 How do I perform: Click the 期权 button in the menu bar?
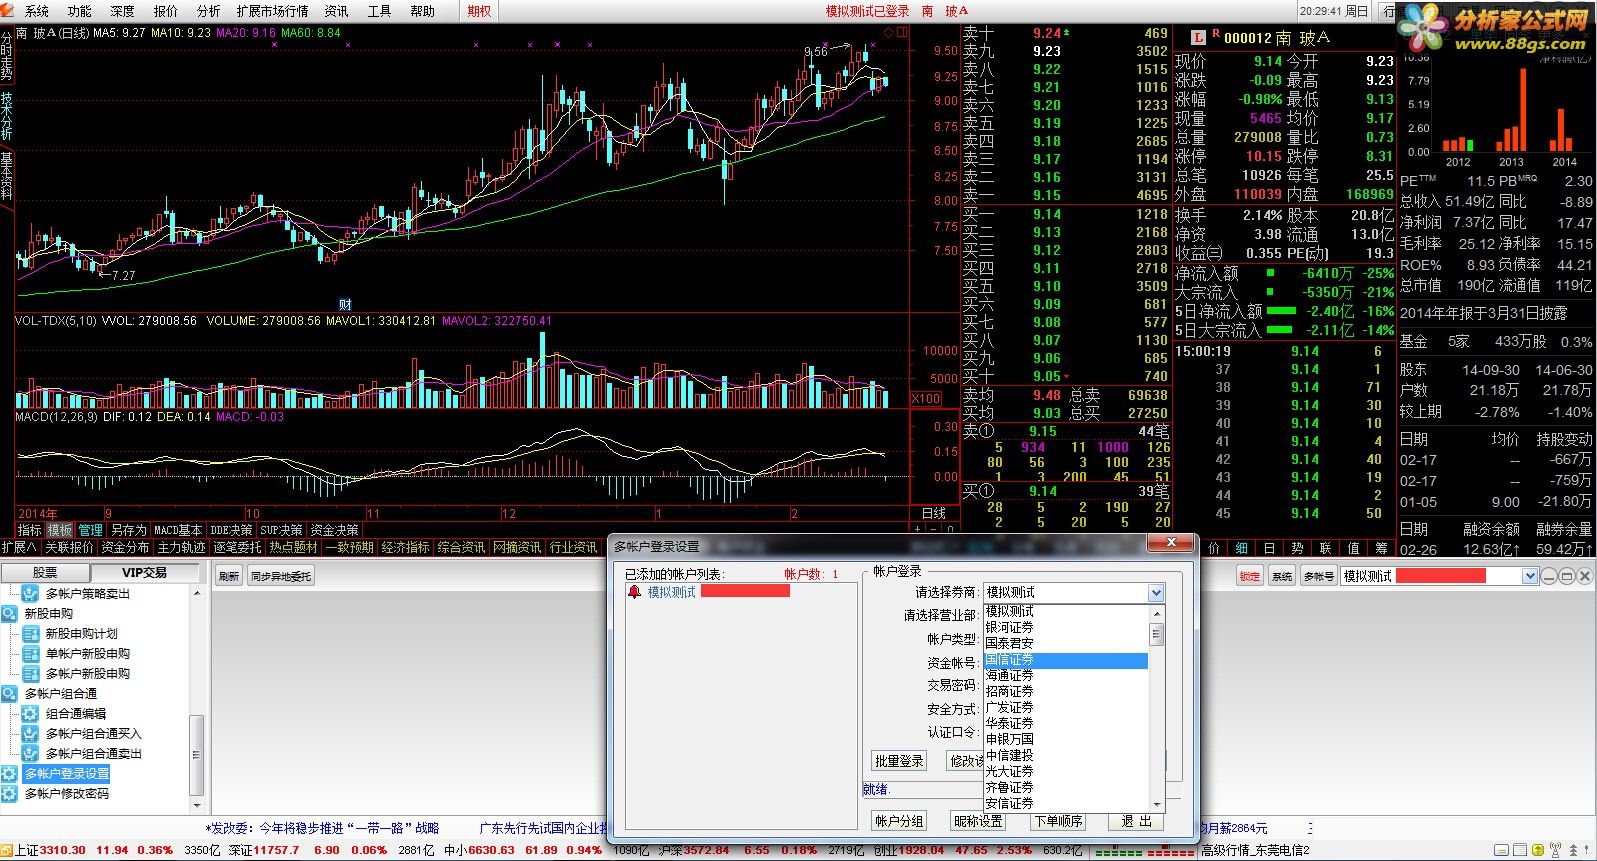[480, 11]
